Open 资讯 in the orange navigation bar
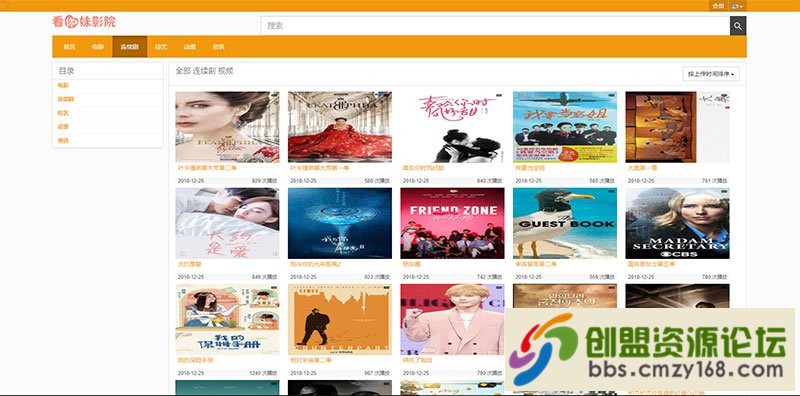Screen dimensions: 800x396 tap(218, 47)
